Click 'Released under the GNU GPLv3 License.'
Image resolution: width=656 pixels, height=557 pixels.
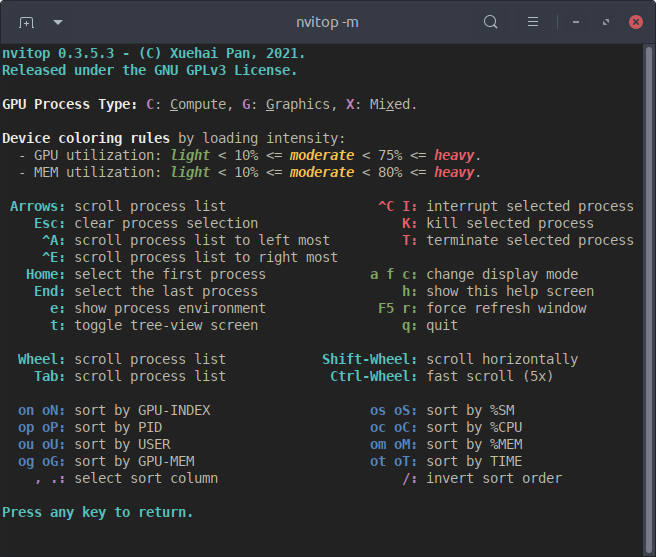[x=150, y=70]
